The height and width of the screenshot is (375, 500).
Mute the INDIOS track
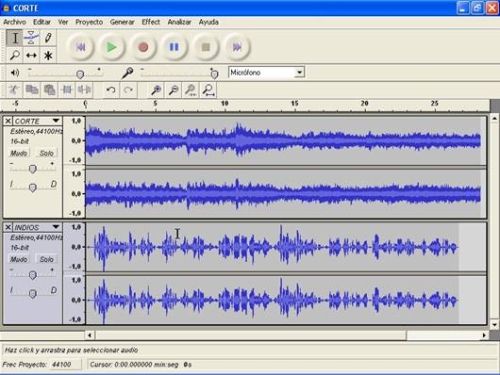19,259
